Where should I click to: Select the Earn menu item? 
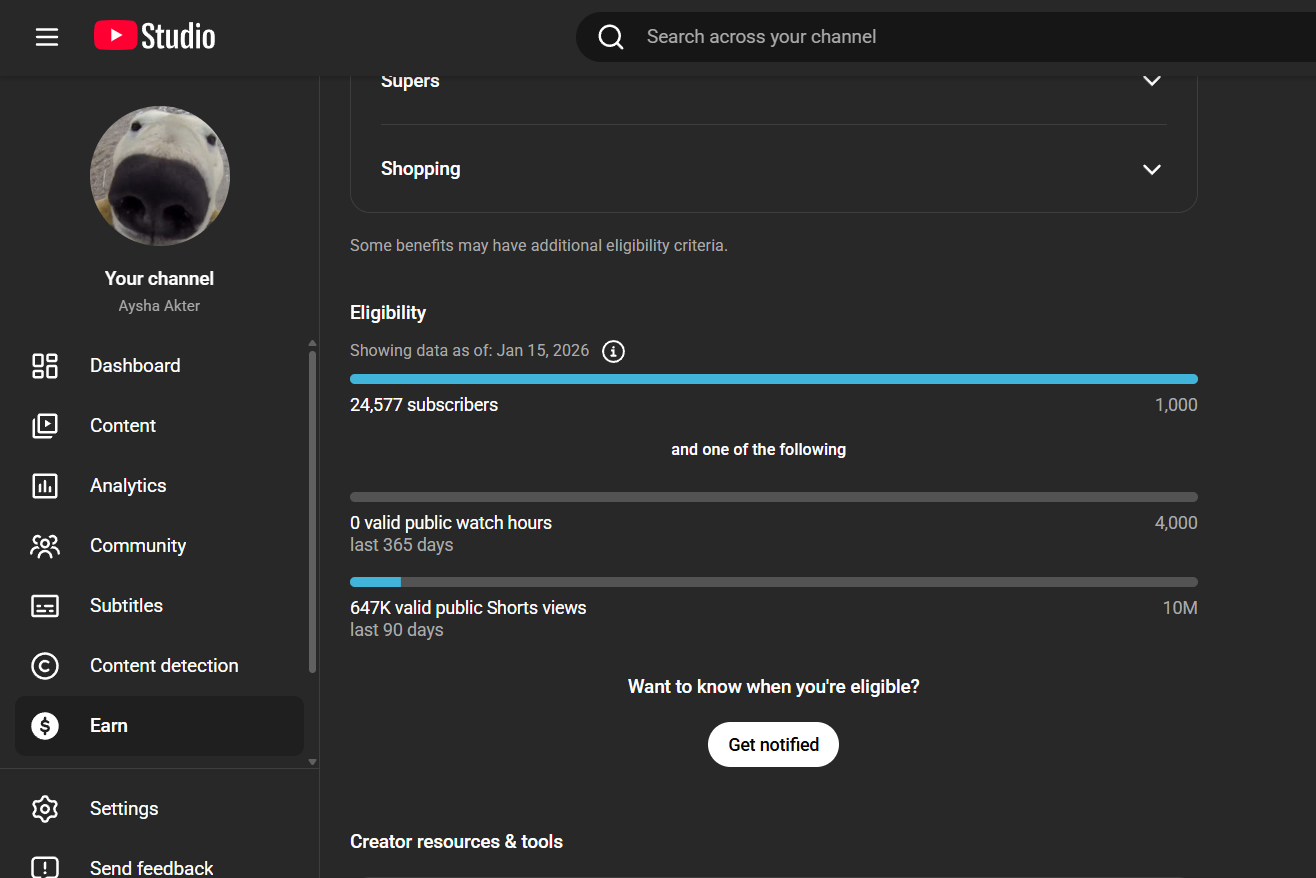[109, 726]
